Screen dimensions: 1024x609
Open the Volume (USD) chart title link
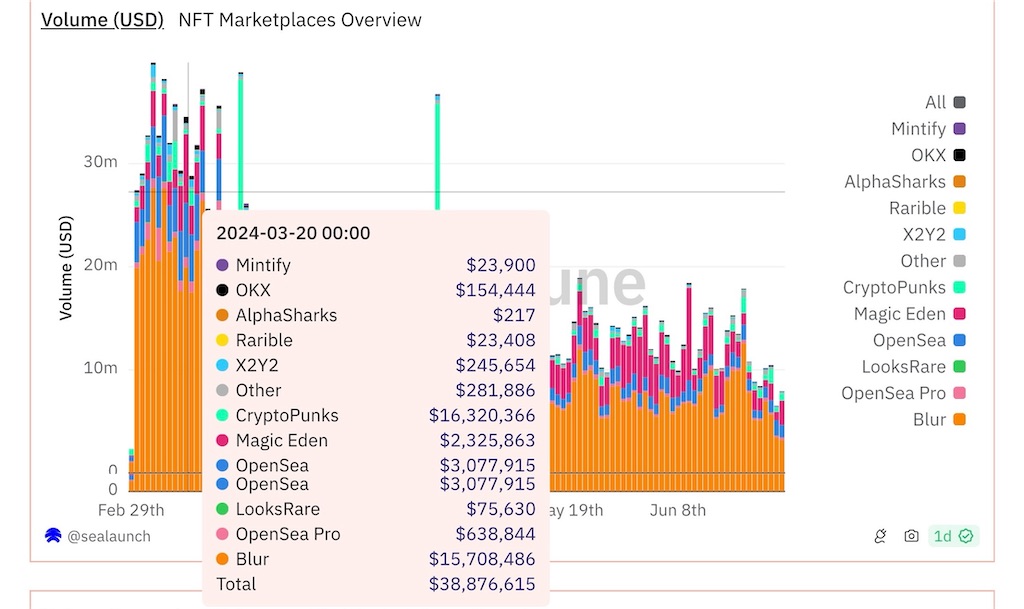click(102, 20)
